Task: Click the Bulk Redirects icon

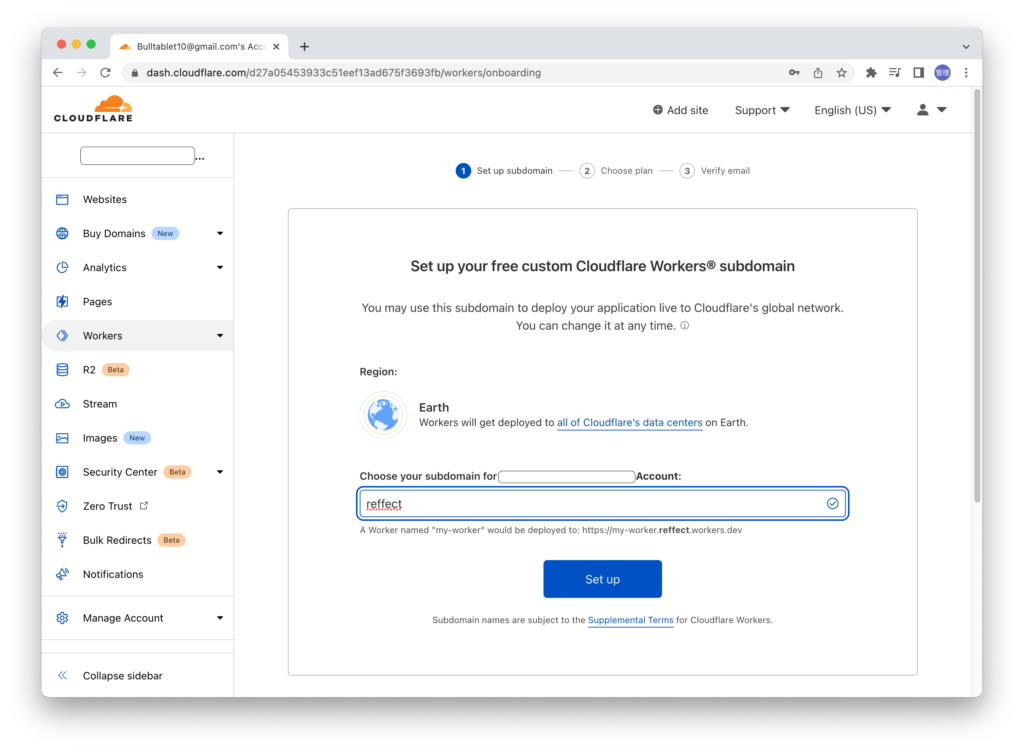Action: click(x=62, y=540)
